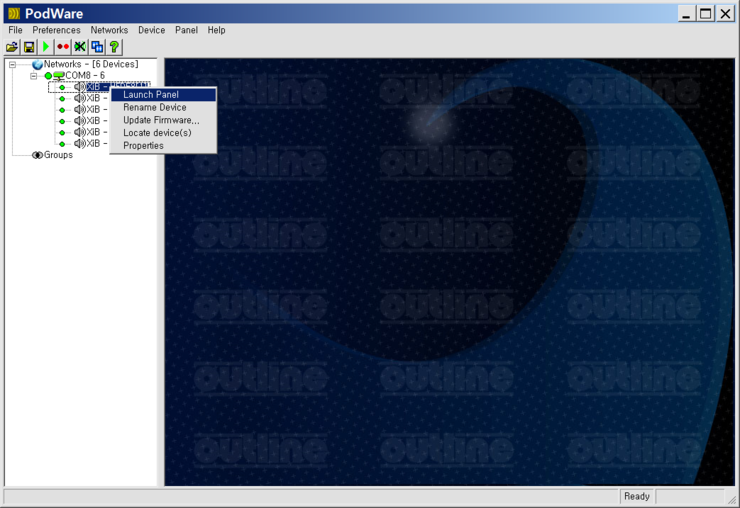This screenshot has height=508, width=740.
Task: Click the green status circle beside COM8
Action: point(48,76)
